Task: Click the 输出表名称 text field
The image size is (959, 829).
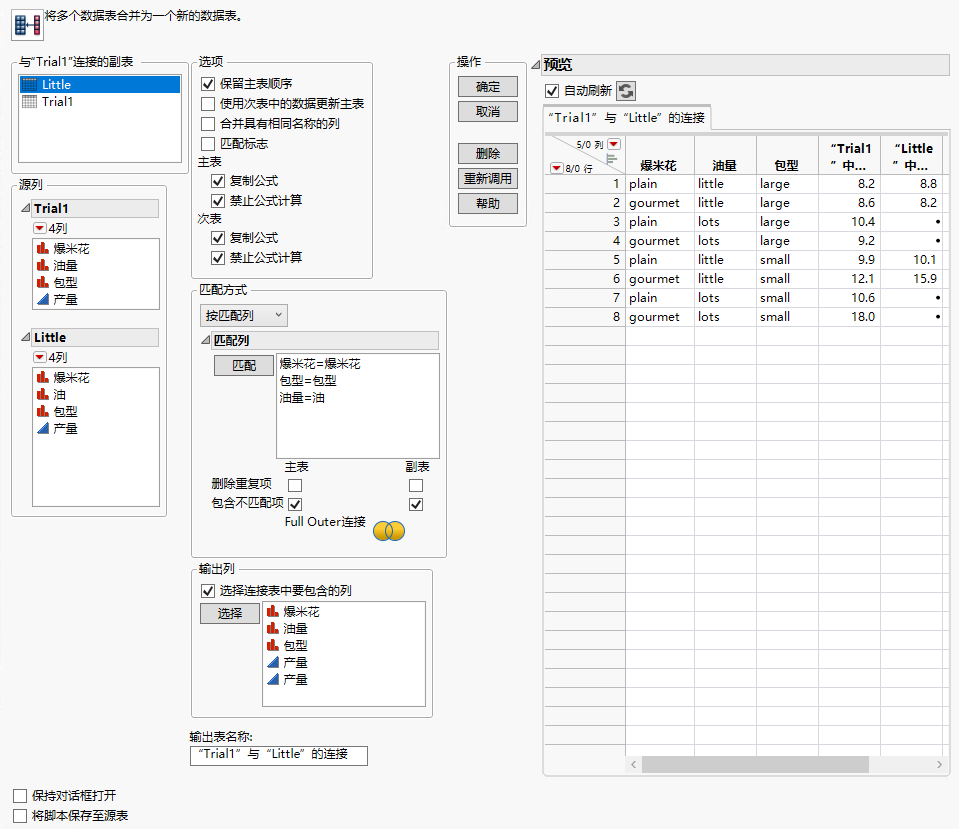Action: tap(278, 755)
